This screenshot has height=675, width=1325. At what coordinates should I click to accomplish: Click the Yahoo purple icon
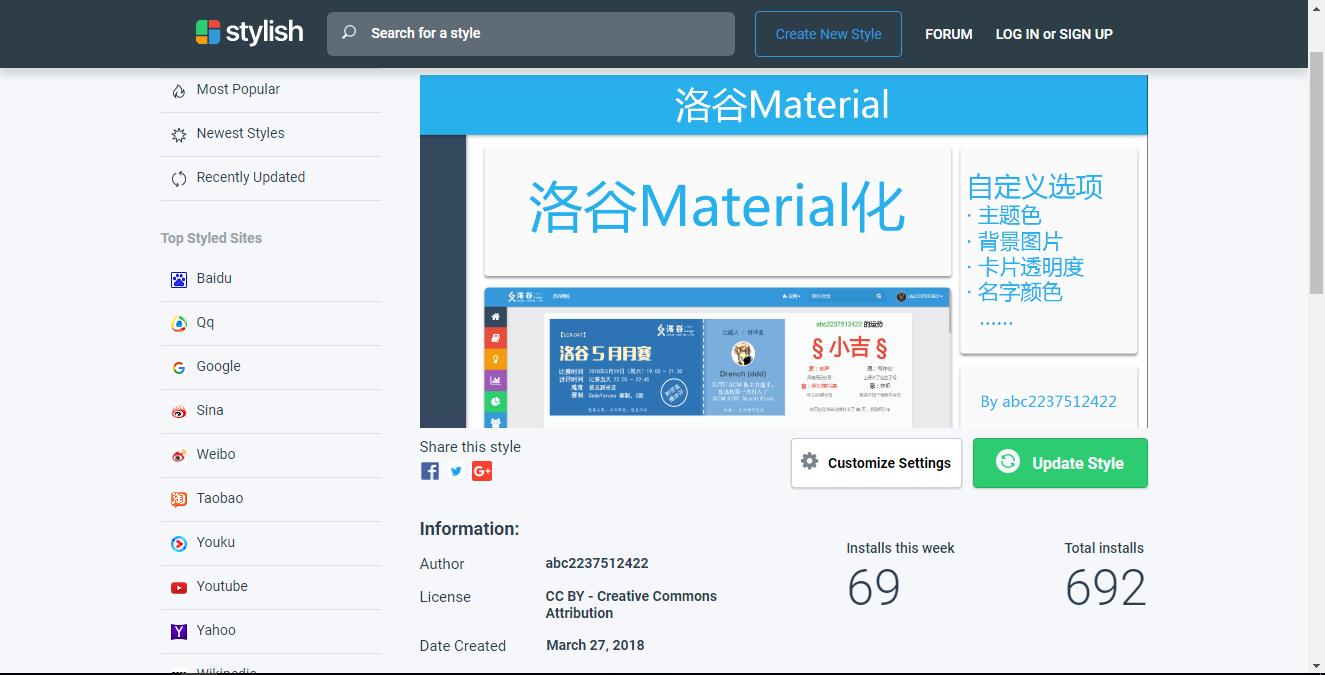tap(179, 632)
